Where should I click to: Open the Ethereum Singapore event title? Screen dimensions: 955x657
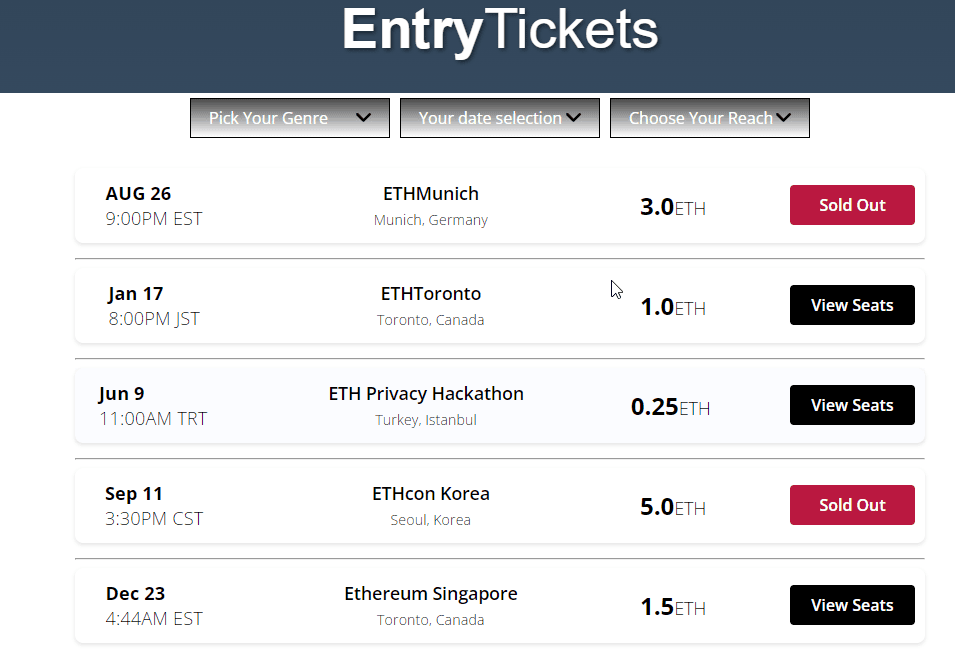pos(431,594)
